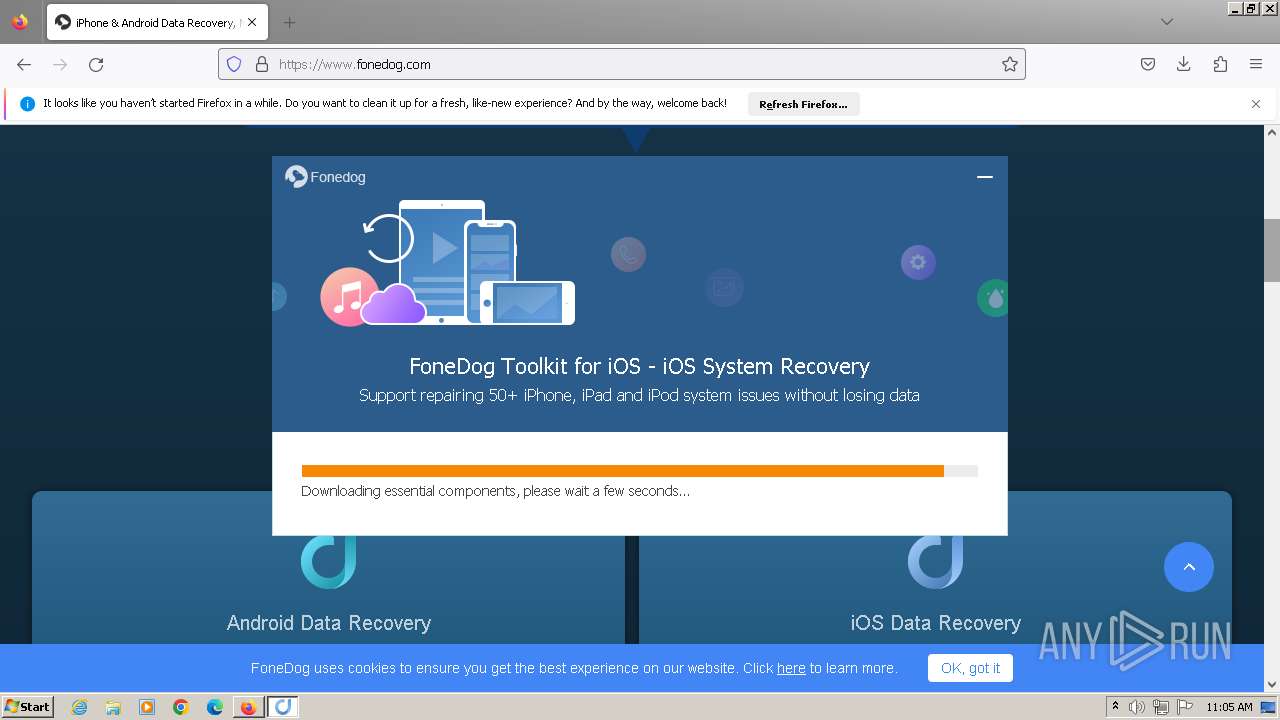Accept cookies with OK, got it
1280x720 pixels.
click(x=970, y=668)
